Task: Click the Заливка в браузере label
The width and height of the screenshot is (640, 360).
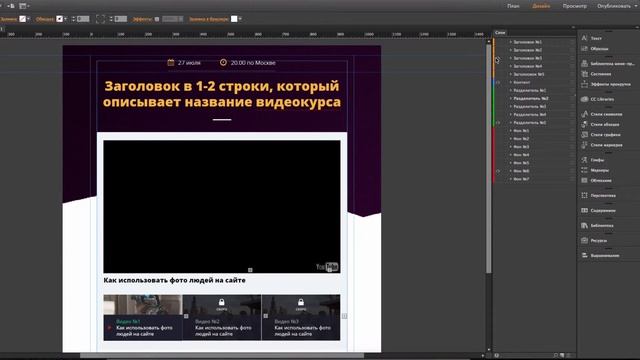Action: pos(209,19)
